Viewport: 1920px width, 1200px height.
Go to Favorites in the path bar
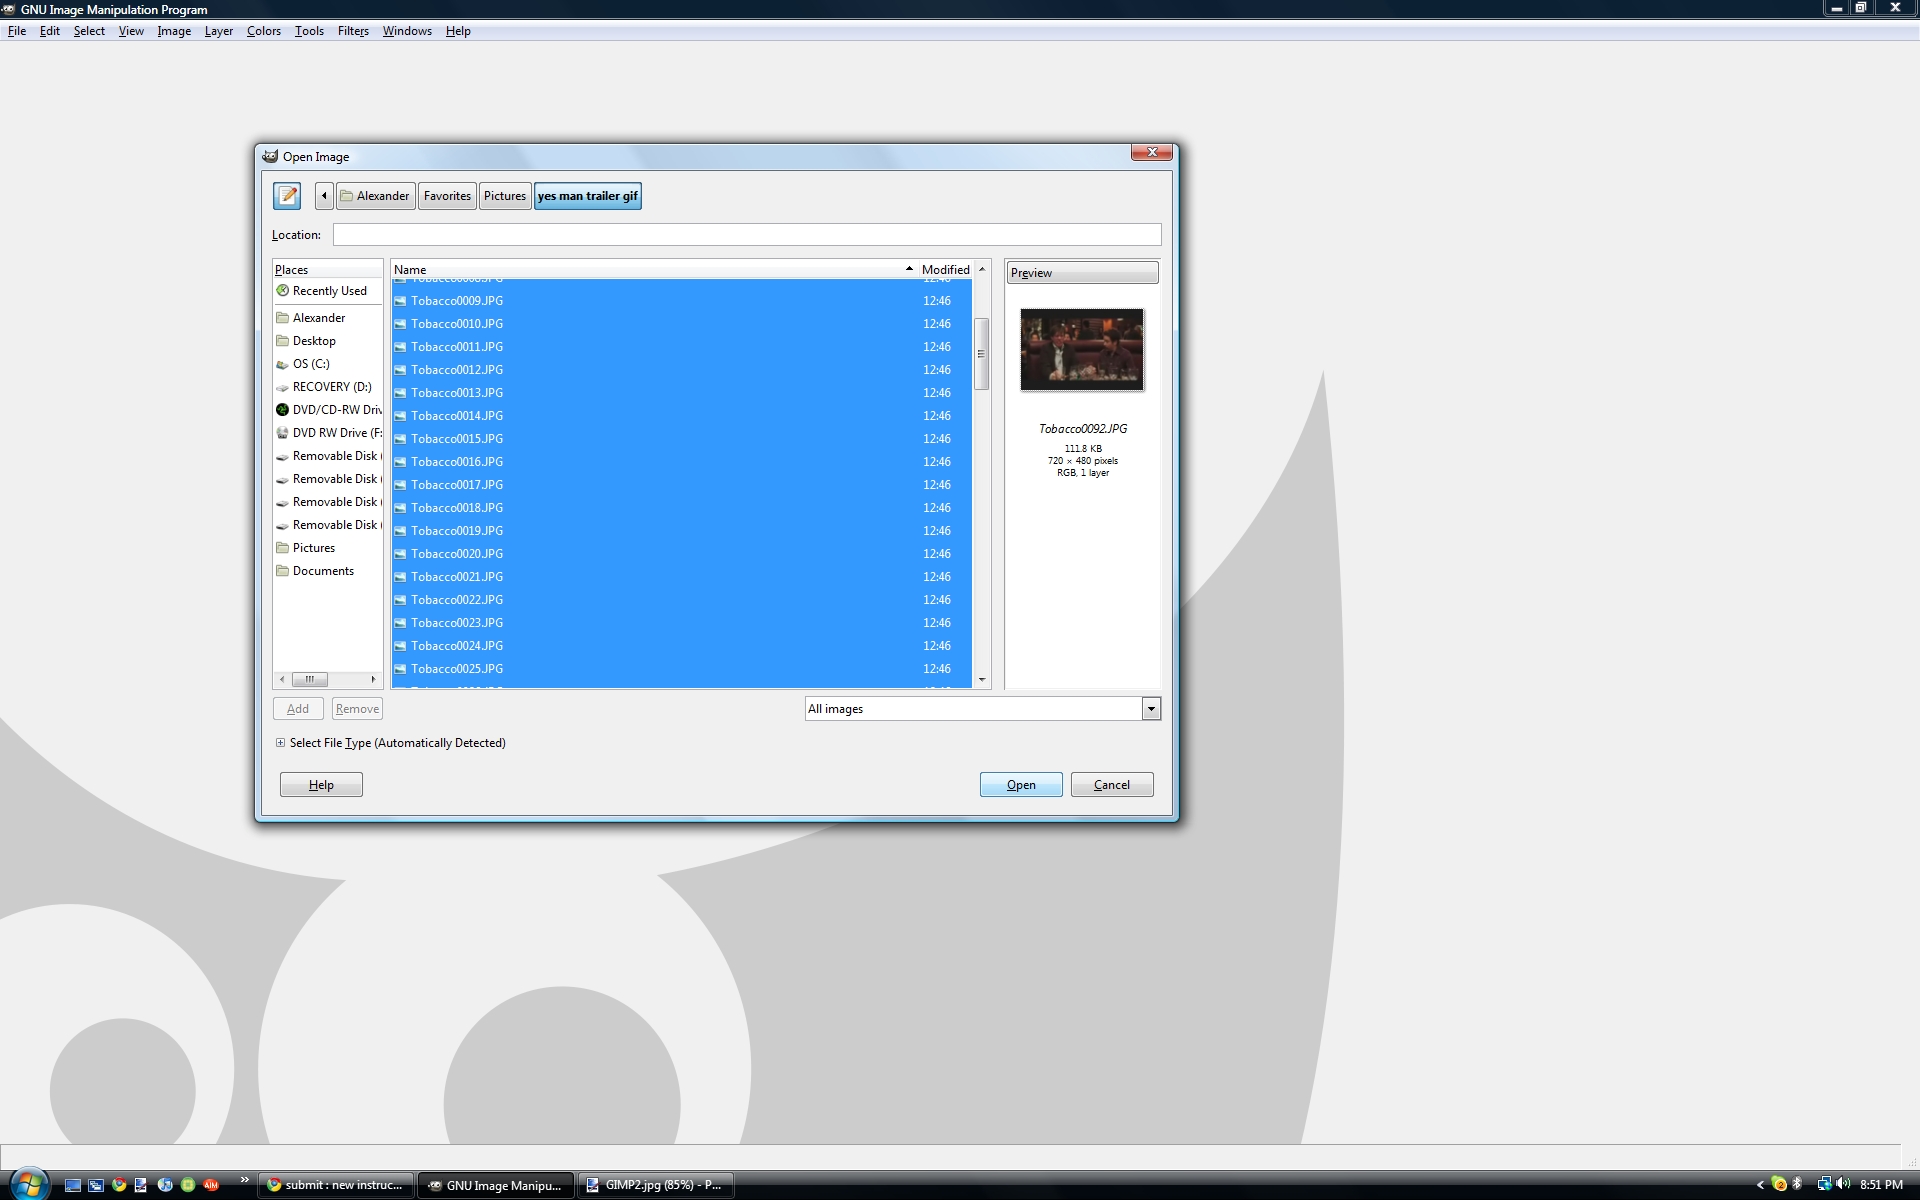pos(447,196)
